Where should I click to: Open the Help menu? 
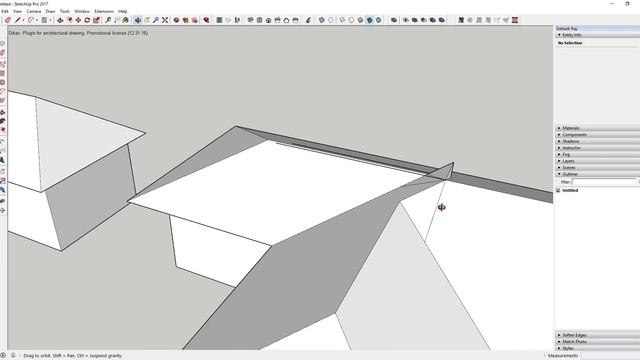[x=122, y=11]
